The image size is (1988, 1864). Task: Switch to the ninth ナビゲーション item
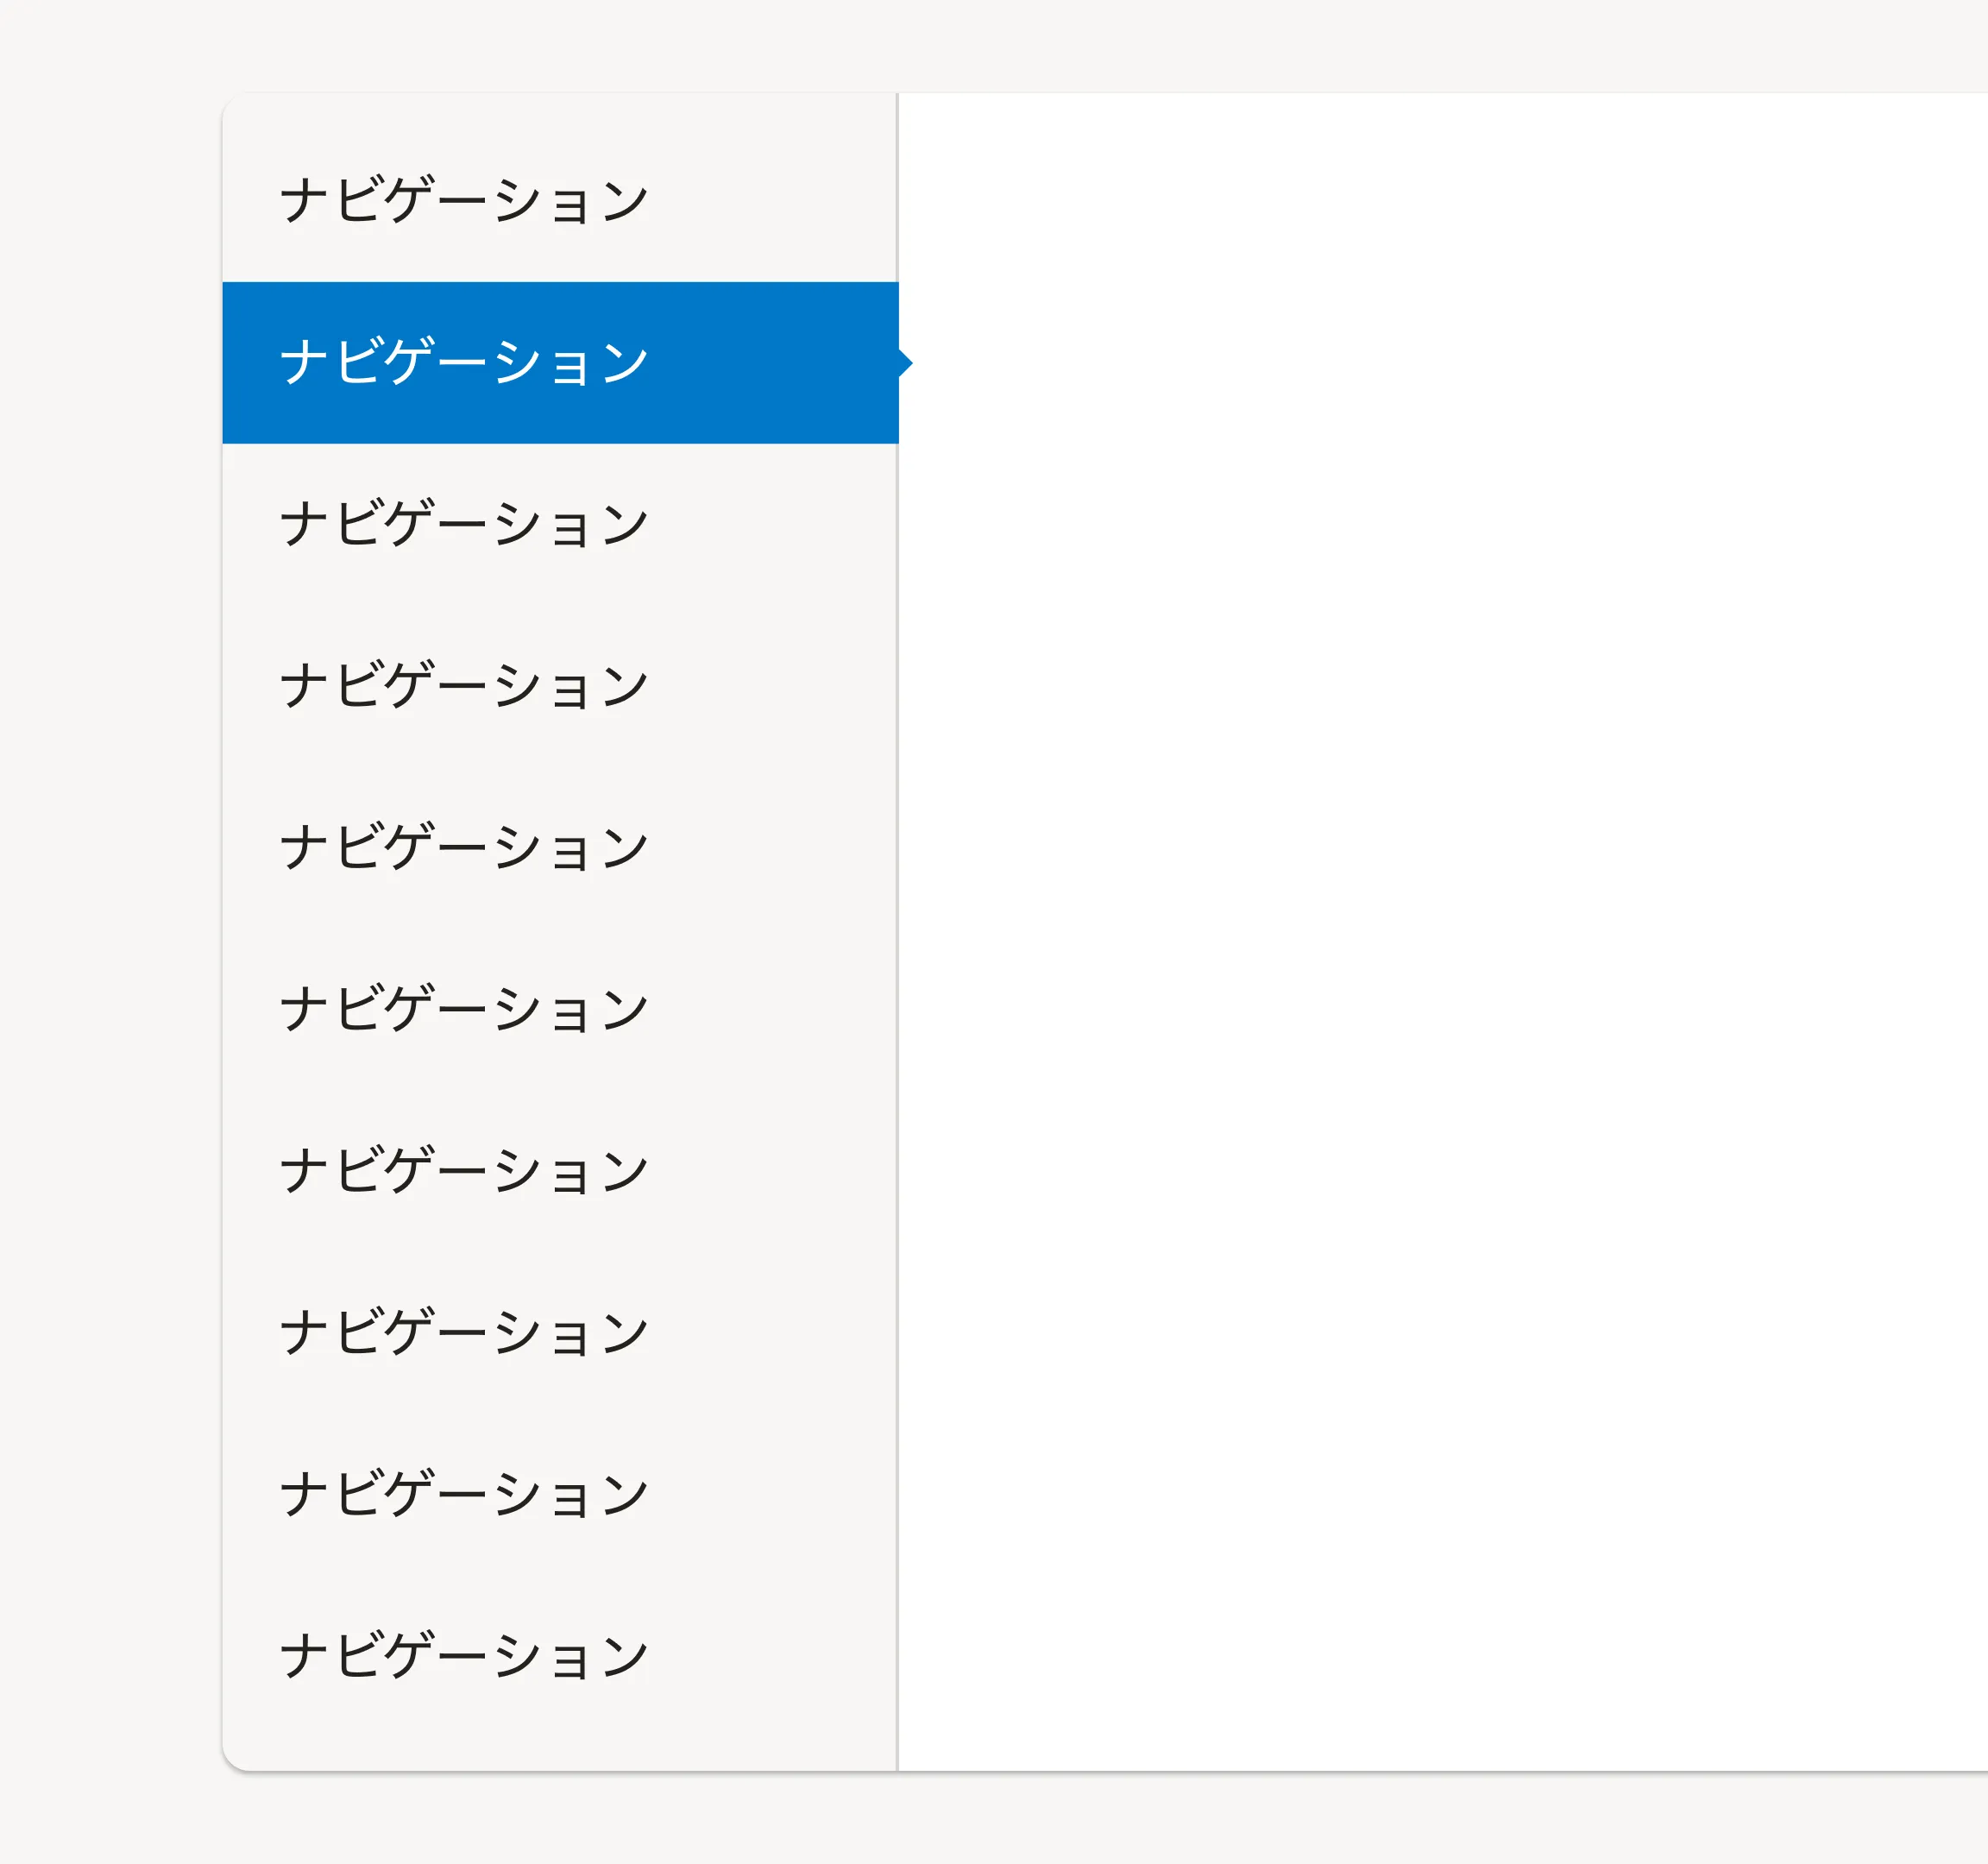point(464,1495)
